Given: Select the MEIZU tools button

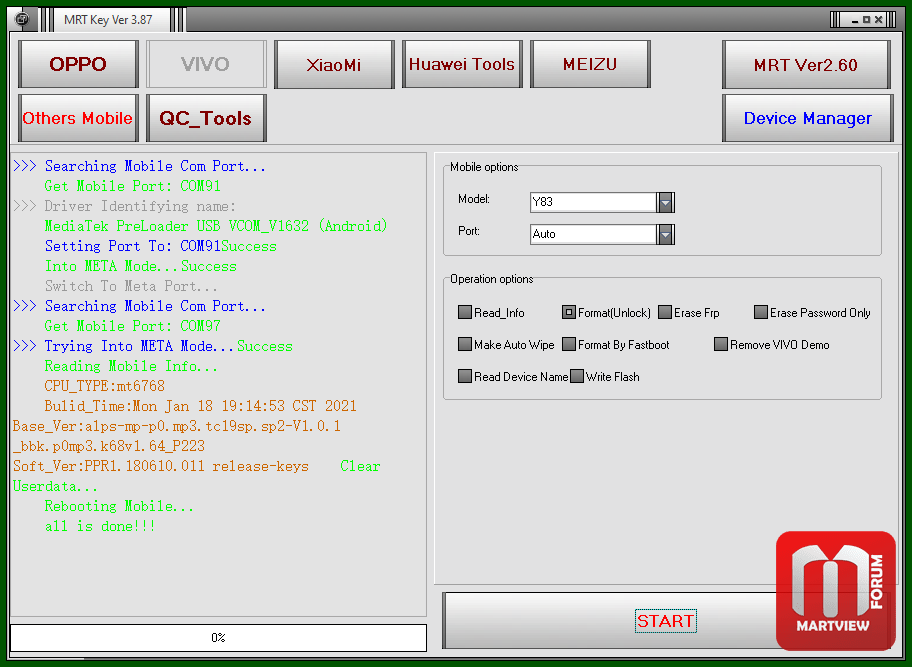Looking at the screenshot, I should pos(590,64).
